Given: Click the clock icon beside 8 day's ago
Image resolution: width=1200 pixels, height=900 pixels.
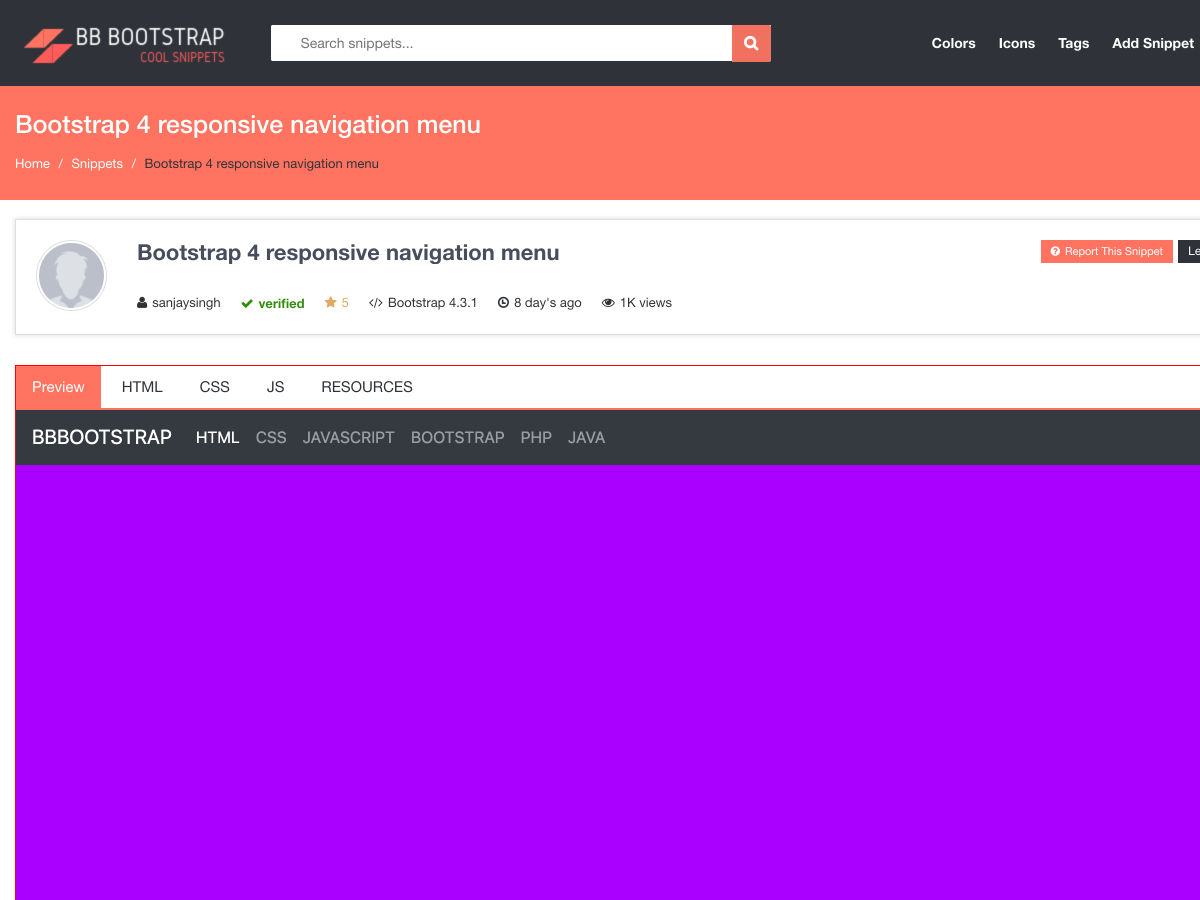Looking at the screenshot, I should coord(503,303).
